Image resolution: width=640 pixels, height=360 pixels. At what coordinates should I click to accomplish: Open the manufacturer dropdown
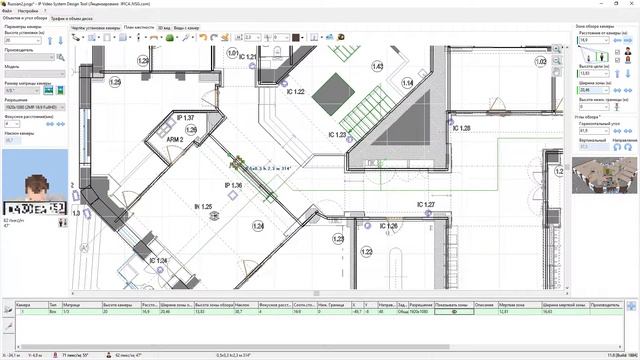point(51,57)
